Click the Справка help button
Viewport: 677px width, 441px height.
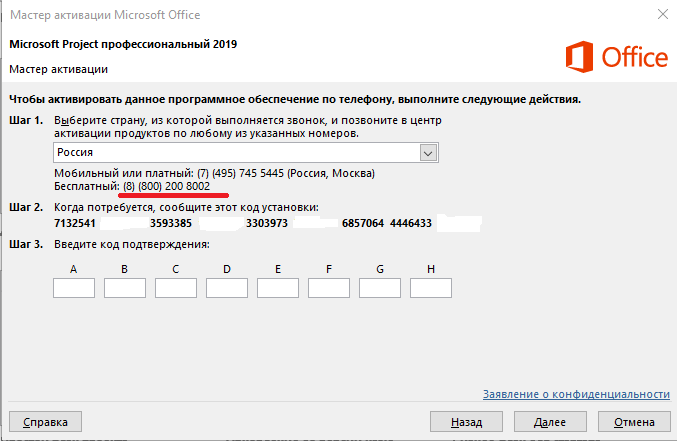tap(45, 422)
